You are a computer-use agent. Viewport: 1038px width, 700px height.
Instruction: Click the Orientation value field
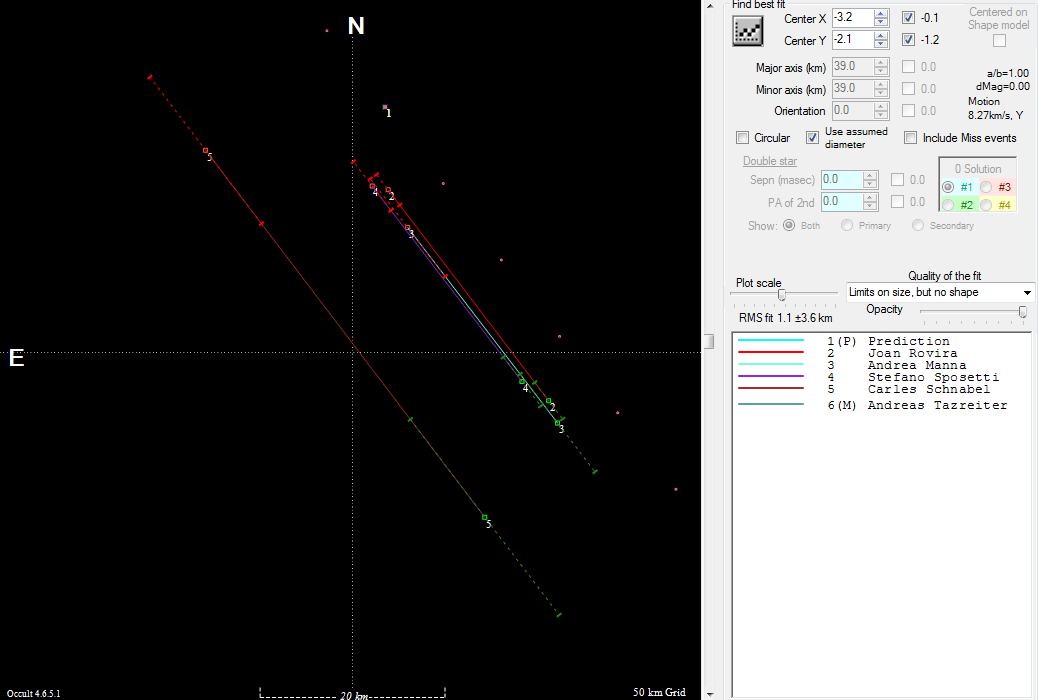pos(853,111)
